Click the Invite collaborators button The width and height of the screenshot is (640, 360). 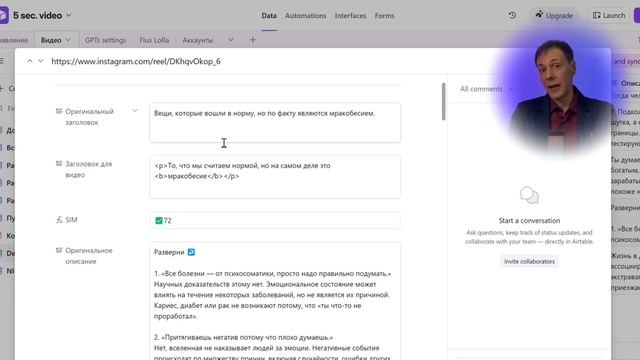tap(529, 261)
